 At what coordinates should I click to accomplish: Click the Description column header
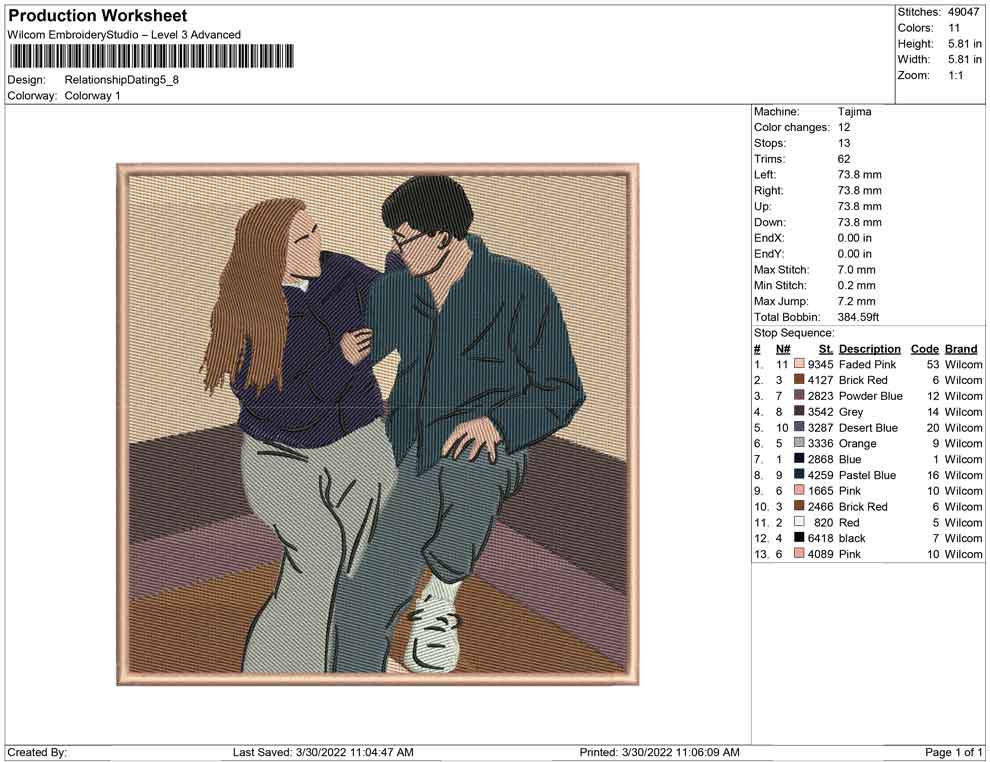pos(869,349)
